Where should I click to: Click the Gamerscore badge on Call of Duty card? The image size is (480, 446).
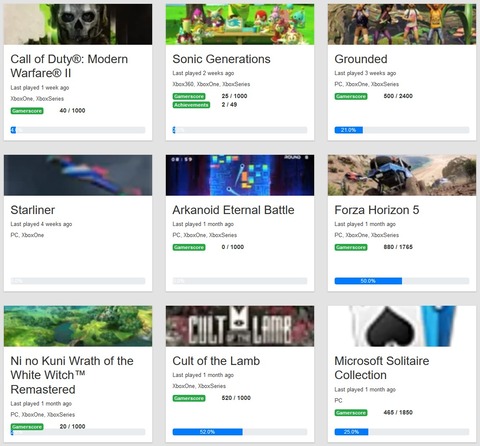click(27, 111)
